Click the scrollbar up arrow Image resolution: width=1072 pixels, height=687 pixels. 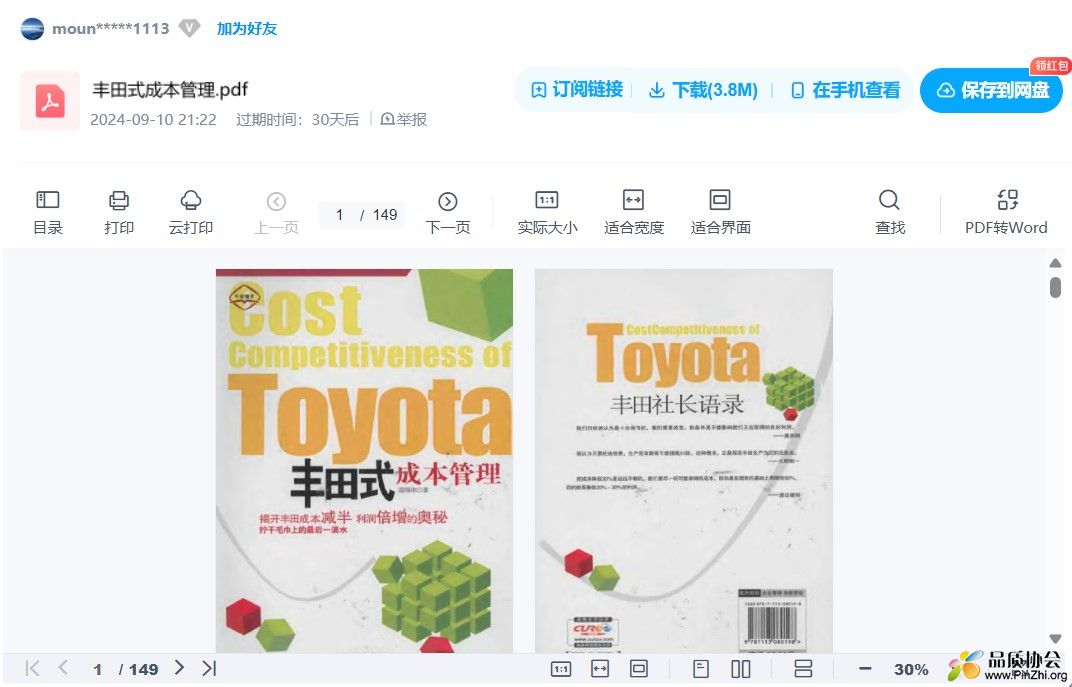(x=1056, y=263)
